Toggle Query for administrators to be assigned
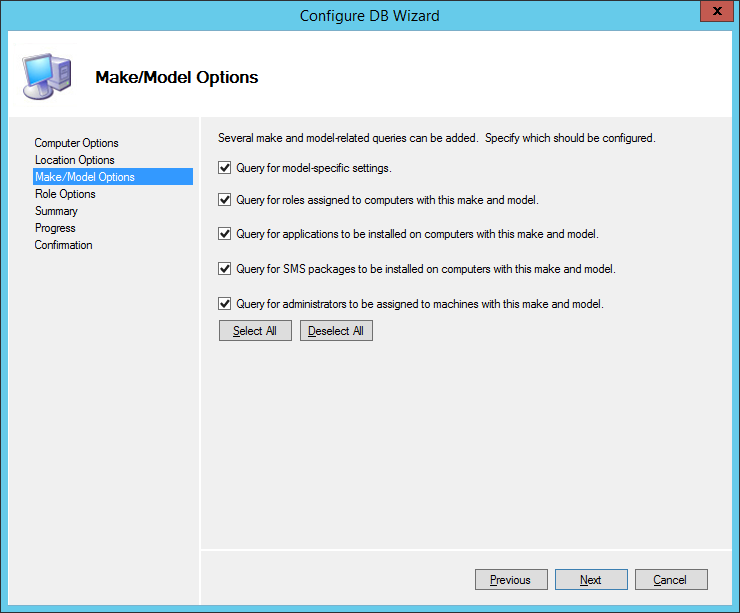The width and height of the screenshot is (740, 613). tap(225, 303)
